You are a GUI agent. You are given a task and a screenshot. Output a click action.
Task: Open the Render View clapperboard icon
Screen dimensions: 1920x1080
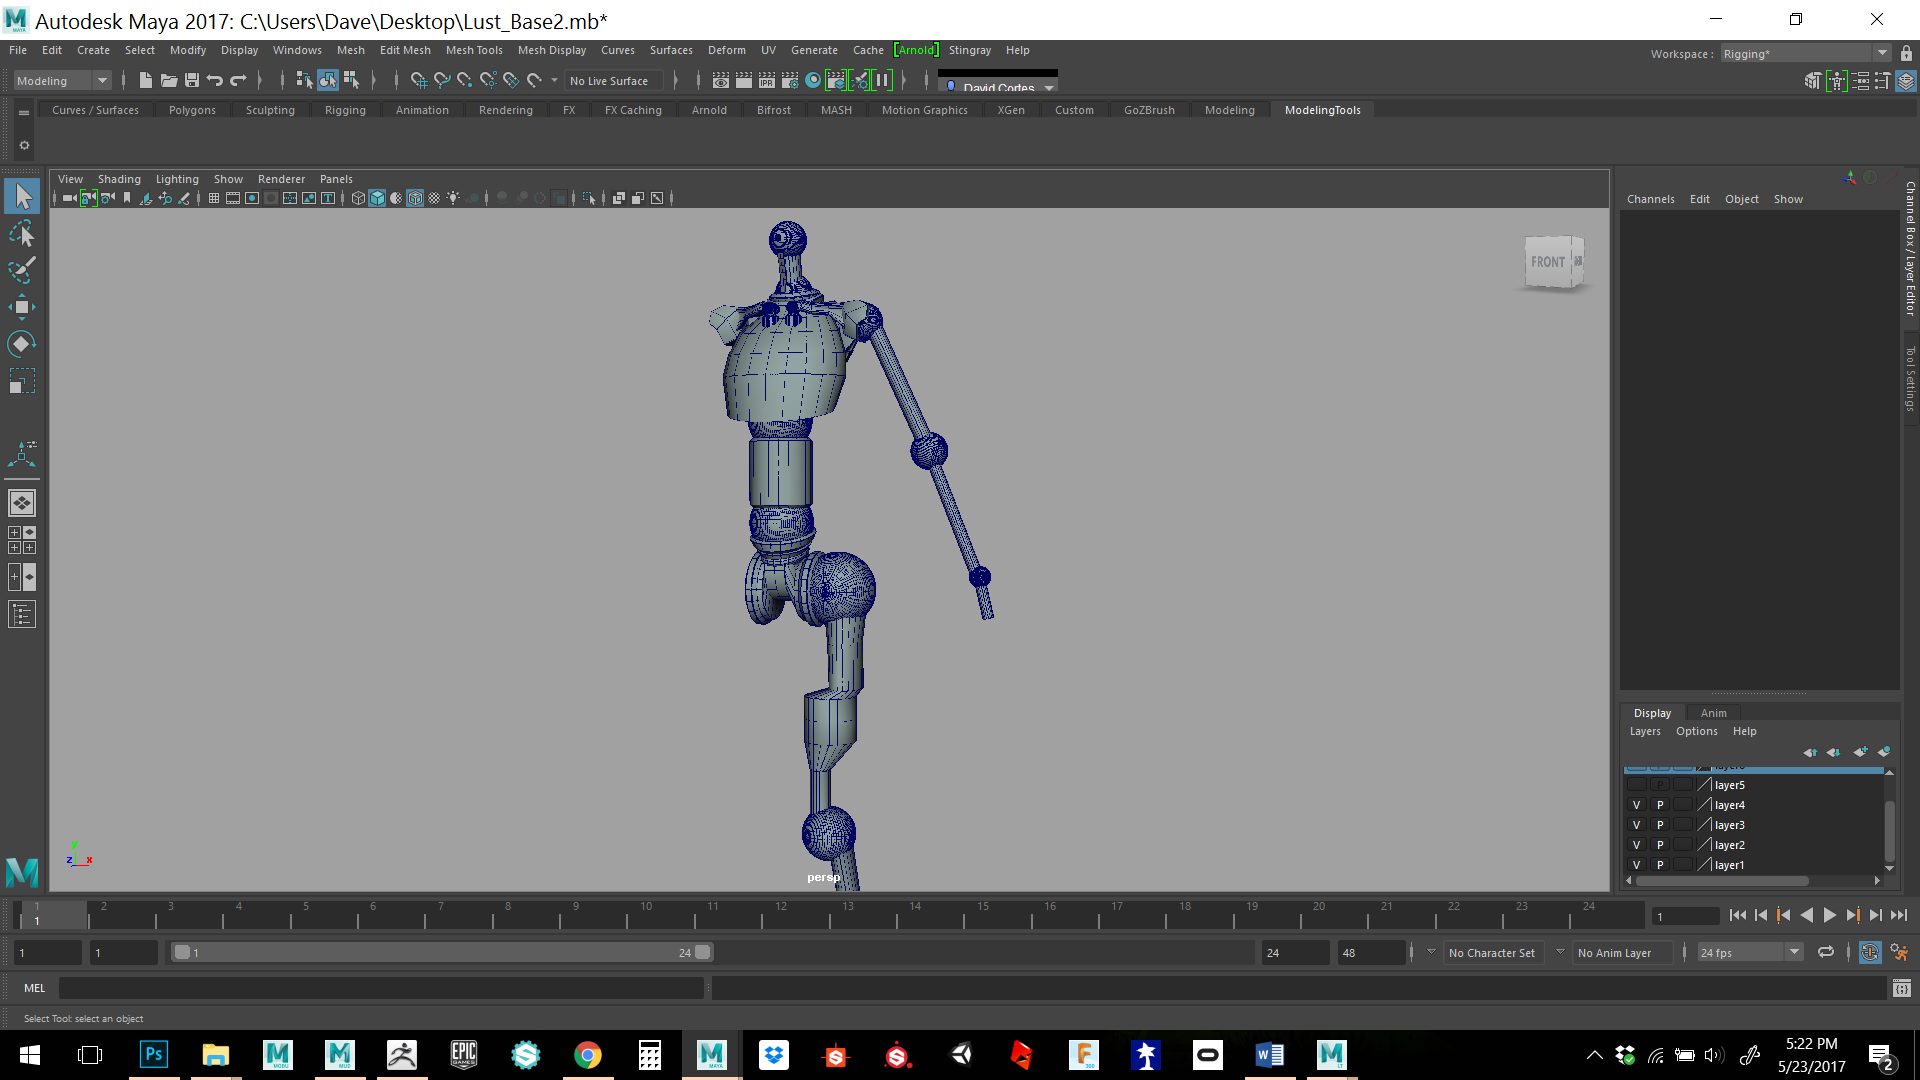click(720, 80)
